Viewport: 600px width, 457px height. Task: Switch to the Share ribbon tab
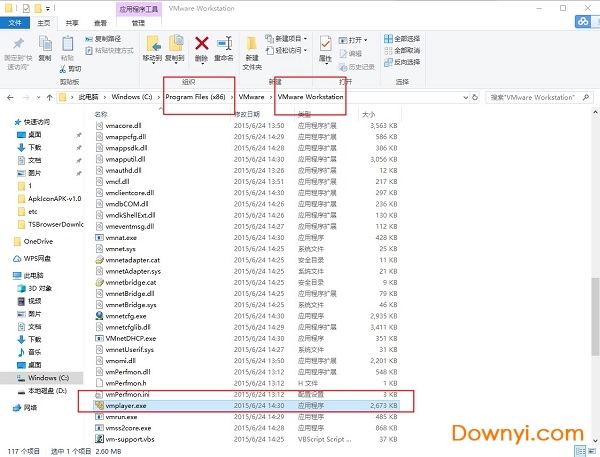pos(72,23)
